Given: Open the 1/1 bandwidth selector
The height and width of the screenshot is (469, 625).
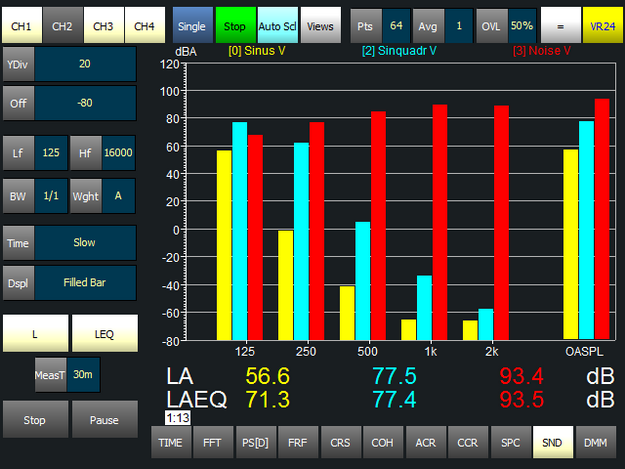Looking at the screenshot, I should coord(51,195).
